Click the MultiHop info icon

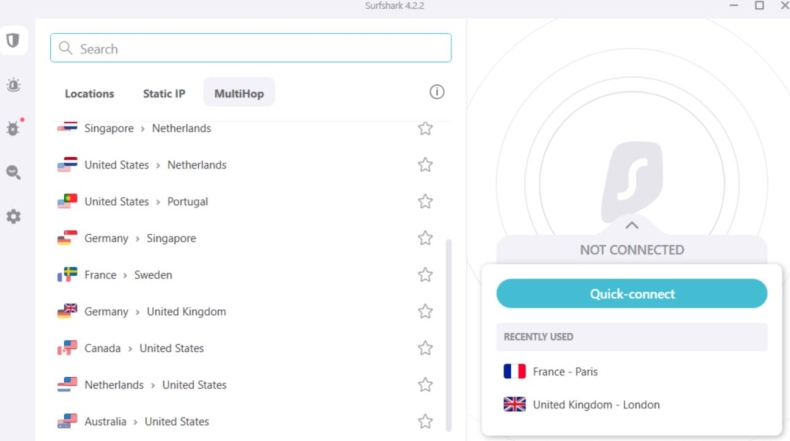click(x=437, y=92)
